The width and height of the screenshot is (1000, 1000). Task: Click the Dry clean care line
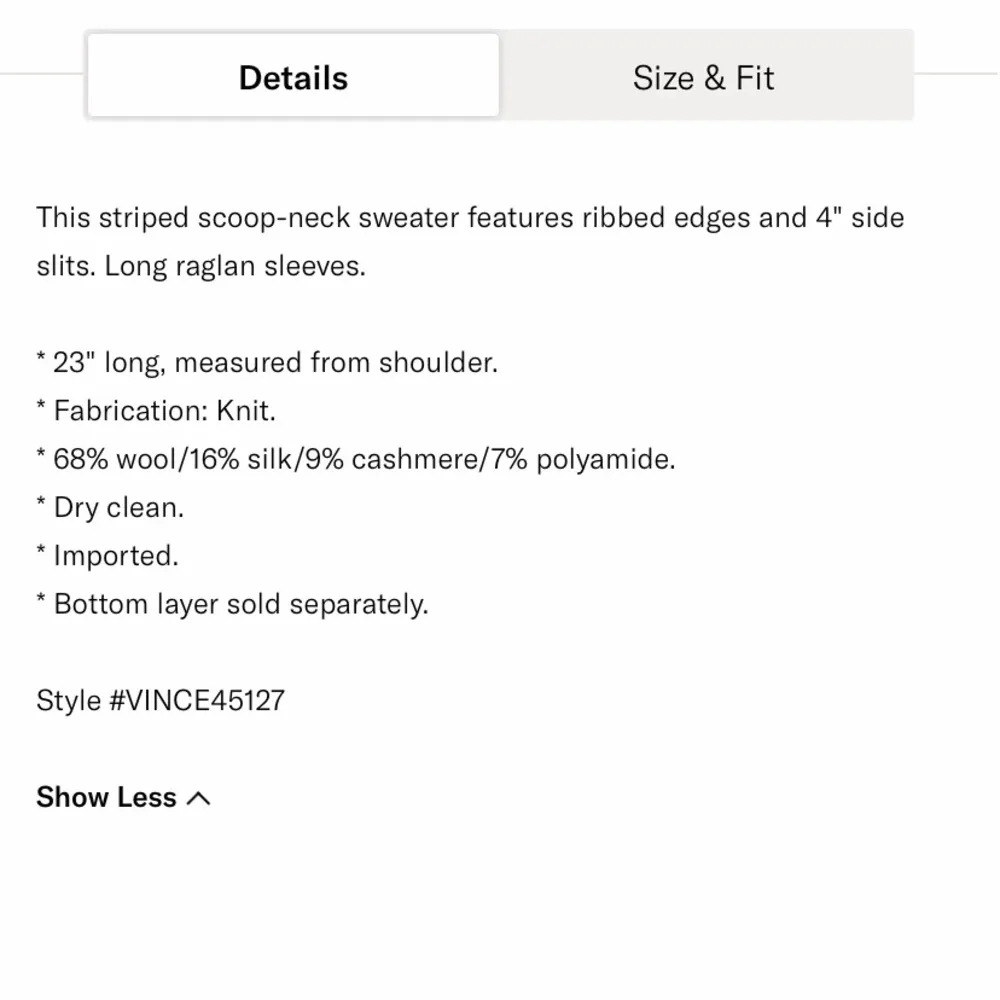[x=111, y=507]
